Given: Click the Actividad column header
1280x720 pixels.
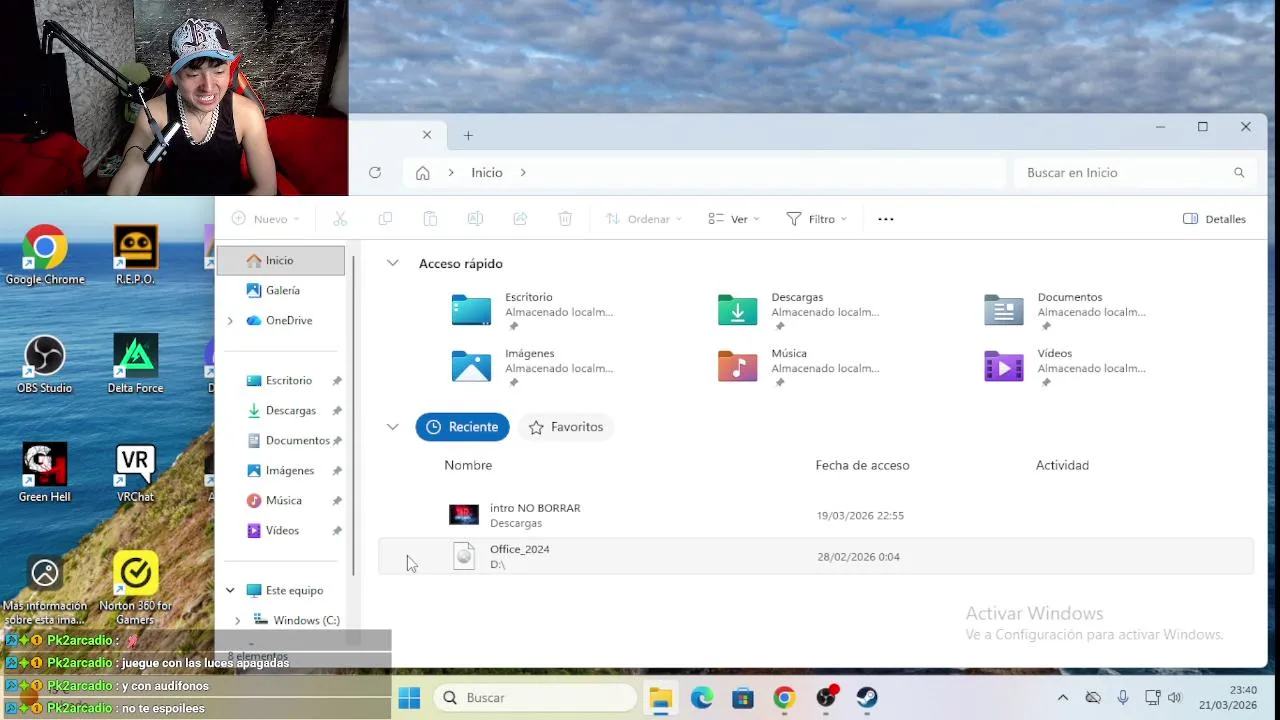Looking at the screenshot, I should pos(1062,465).
